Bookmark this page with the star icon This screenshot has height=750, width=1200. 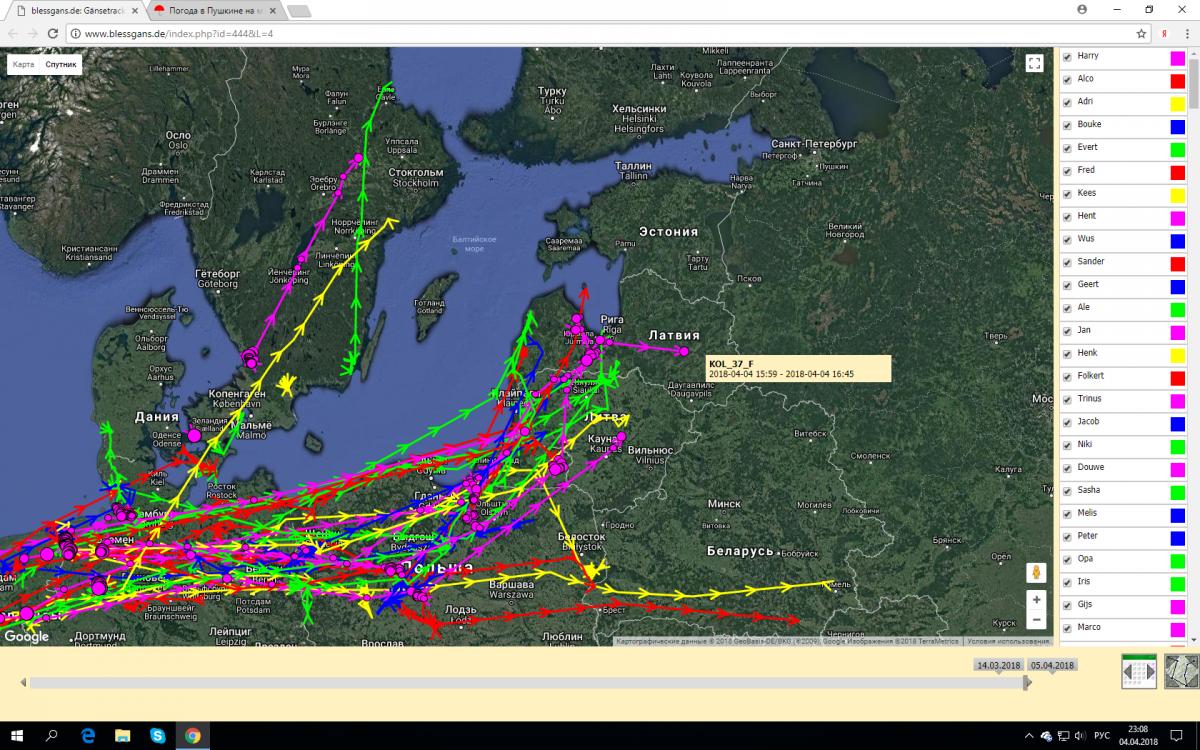(x=1141, y=33)
